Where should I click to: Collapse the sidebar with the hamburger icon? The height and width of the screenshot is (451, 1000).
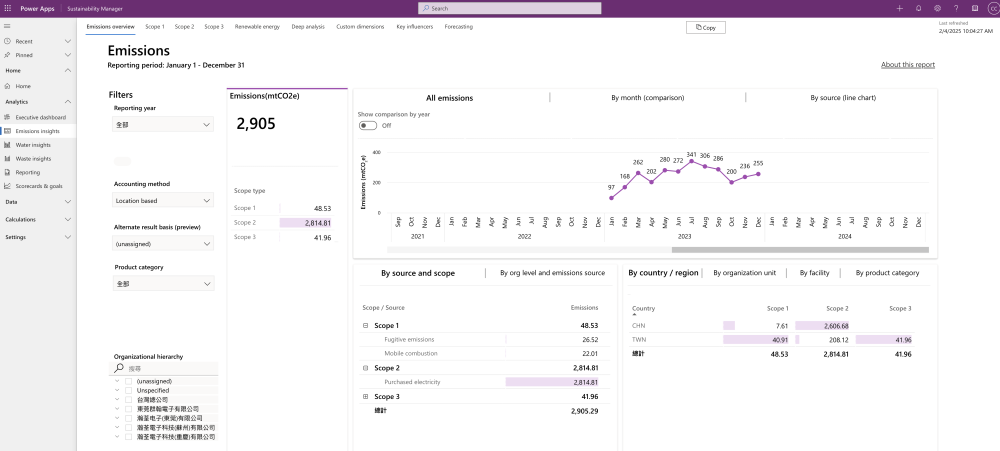click(6, 26)
